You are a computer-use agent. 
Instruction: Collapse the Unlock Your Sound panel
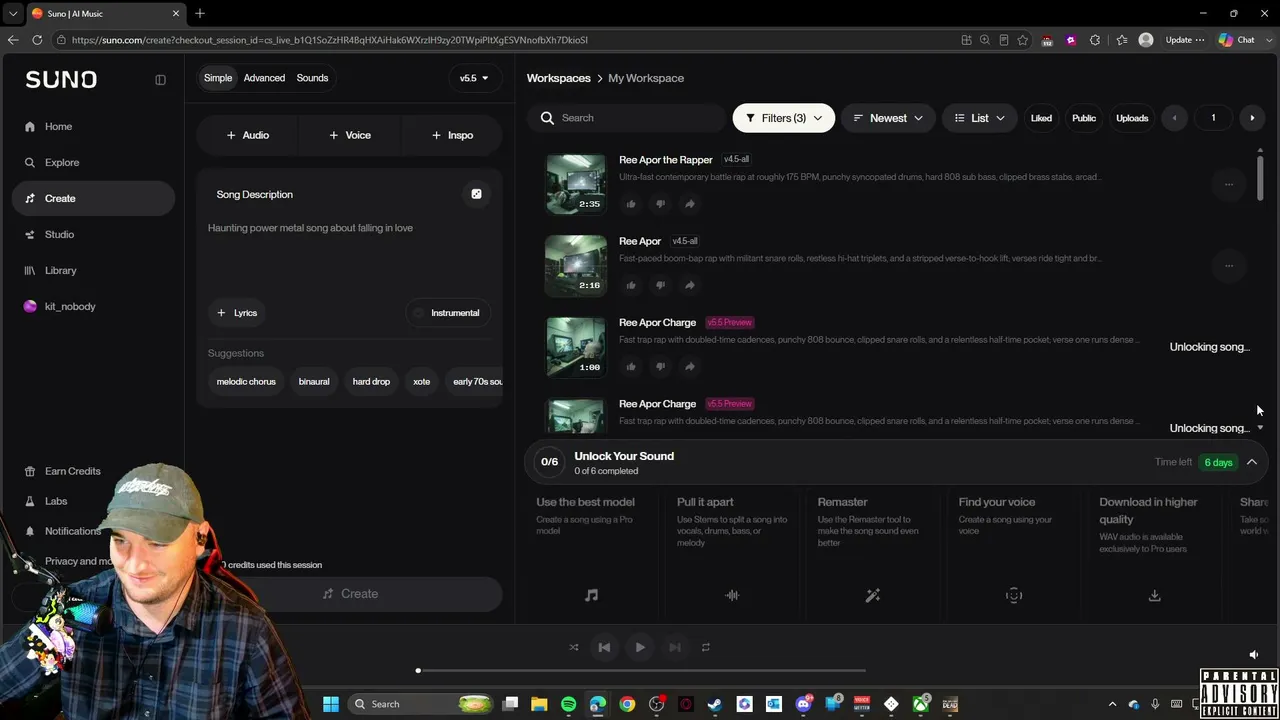1252,462
